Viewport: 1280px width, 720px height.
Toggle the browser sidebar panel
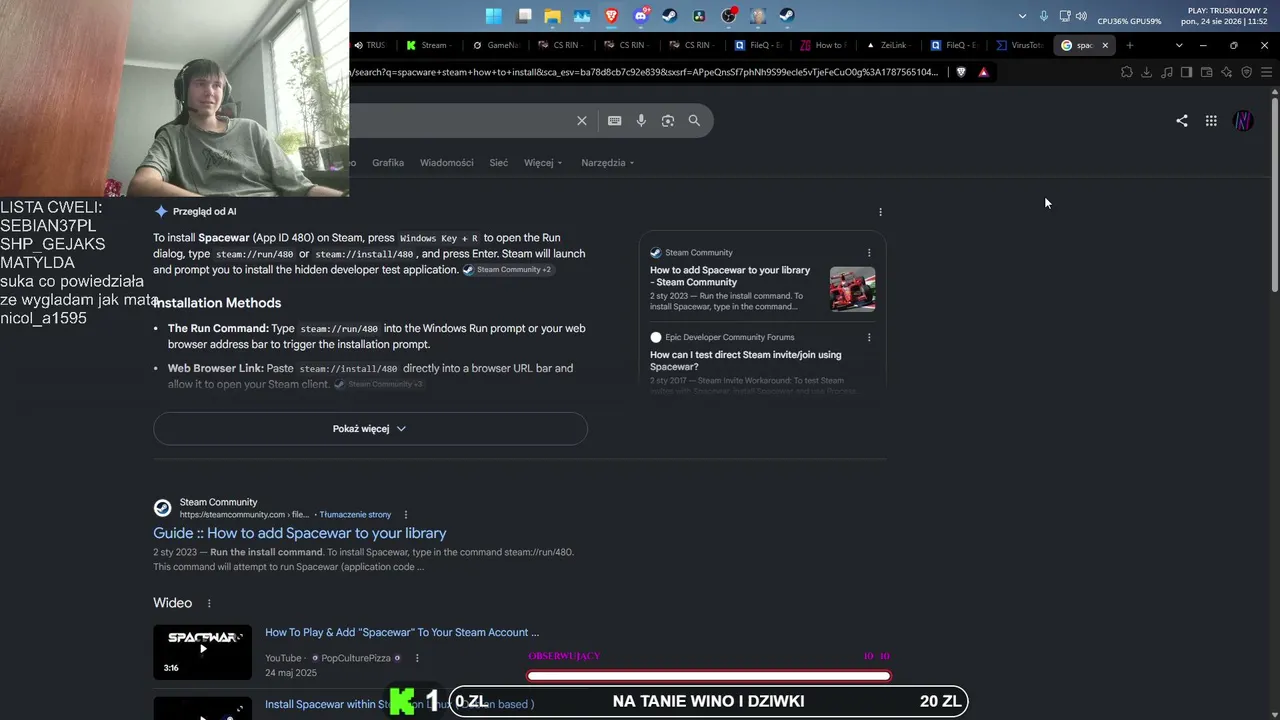[1187, 72]
